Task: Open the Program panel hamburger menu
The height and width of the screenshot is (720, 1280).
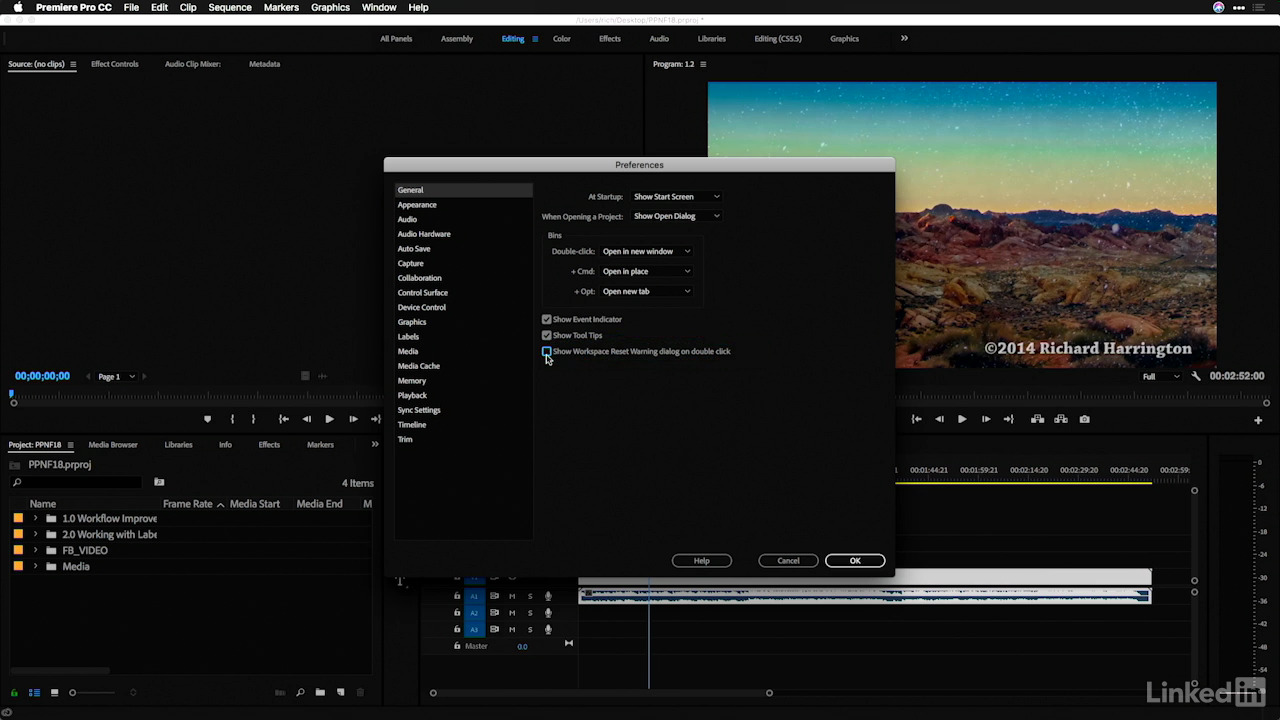Action: [x=703, y=64]
